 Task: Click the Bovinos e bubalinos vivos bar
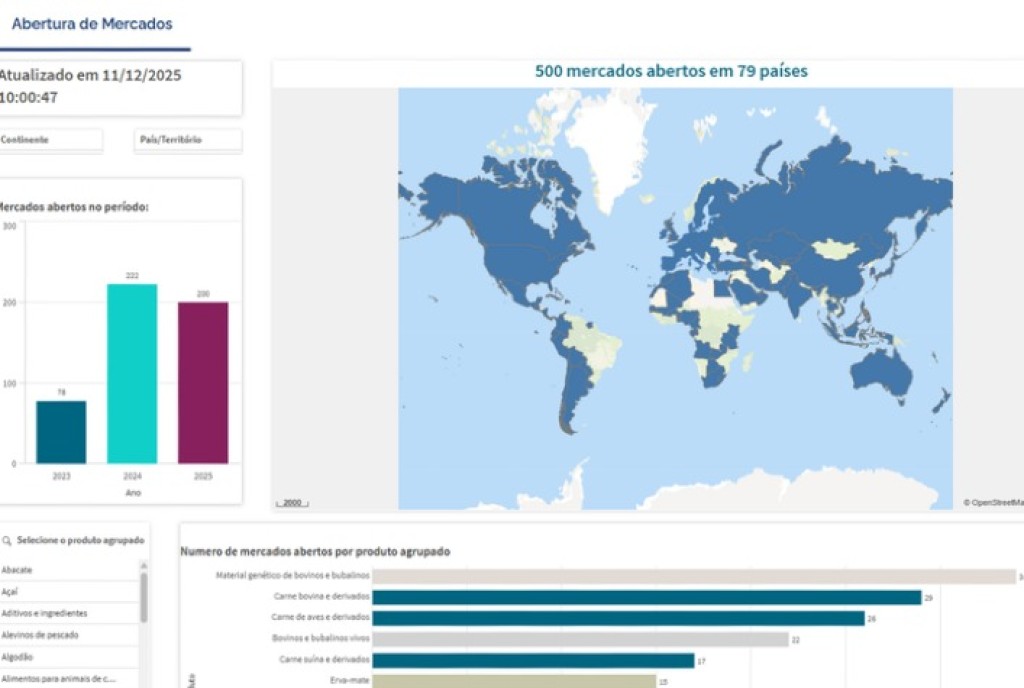tap(580, 639)
